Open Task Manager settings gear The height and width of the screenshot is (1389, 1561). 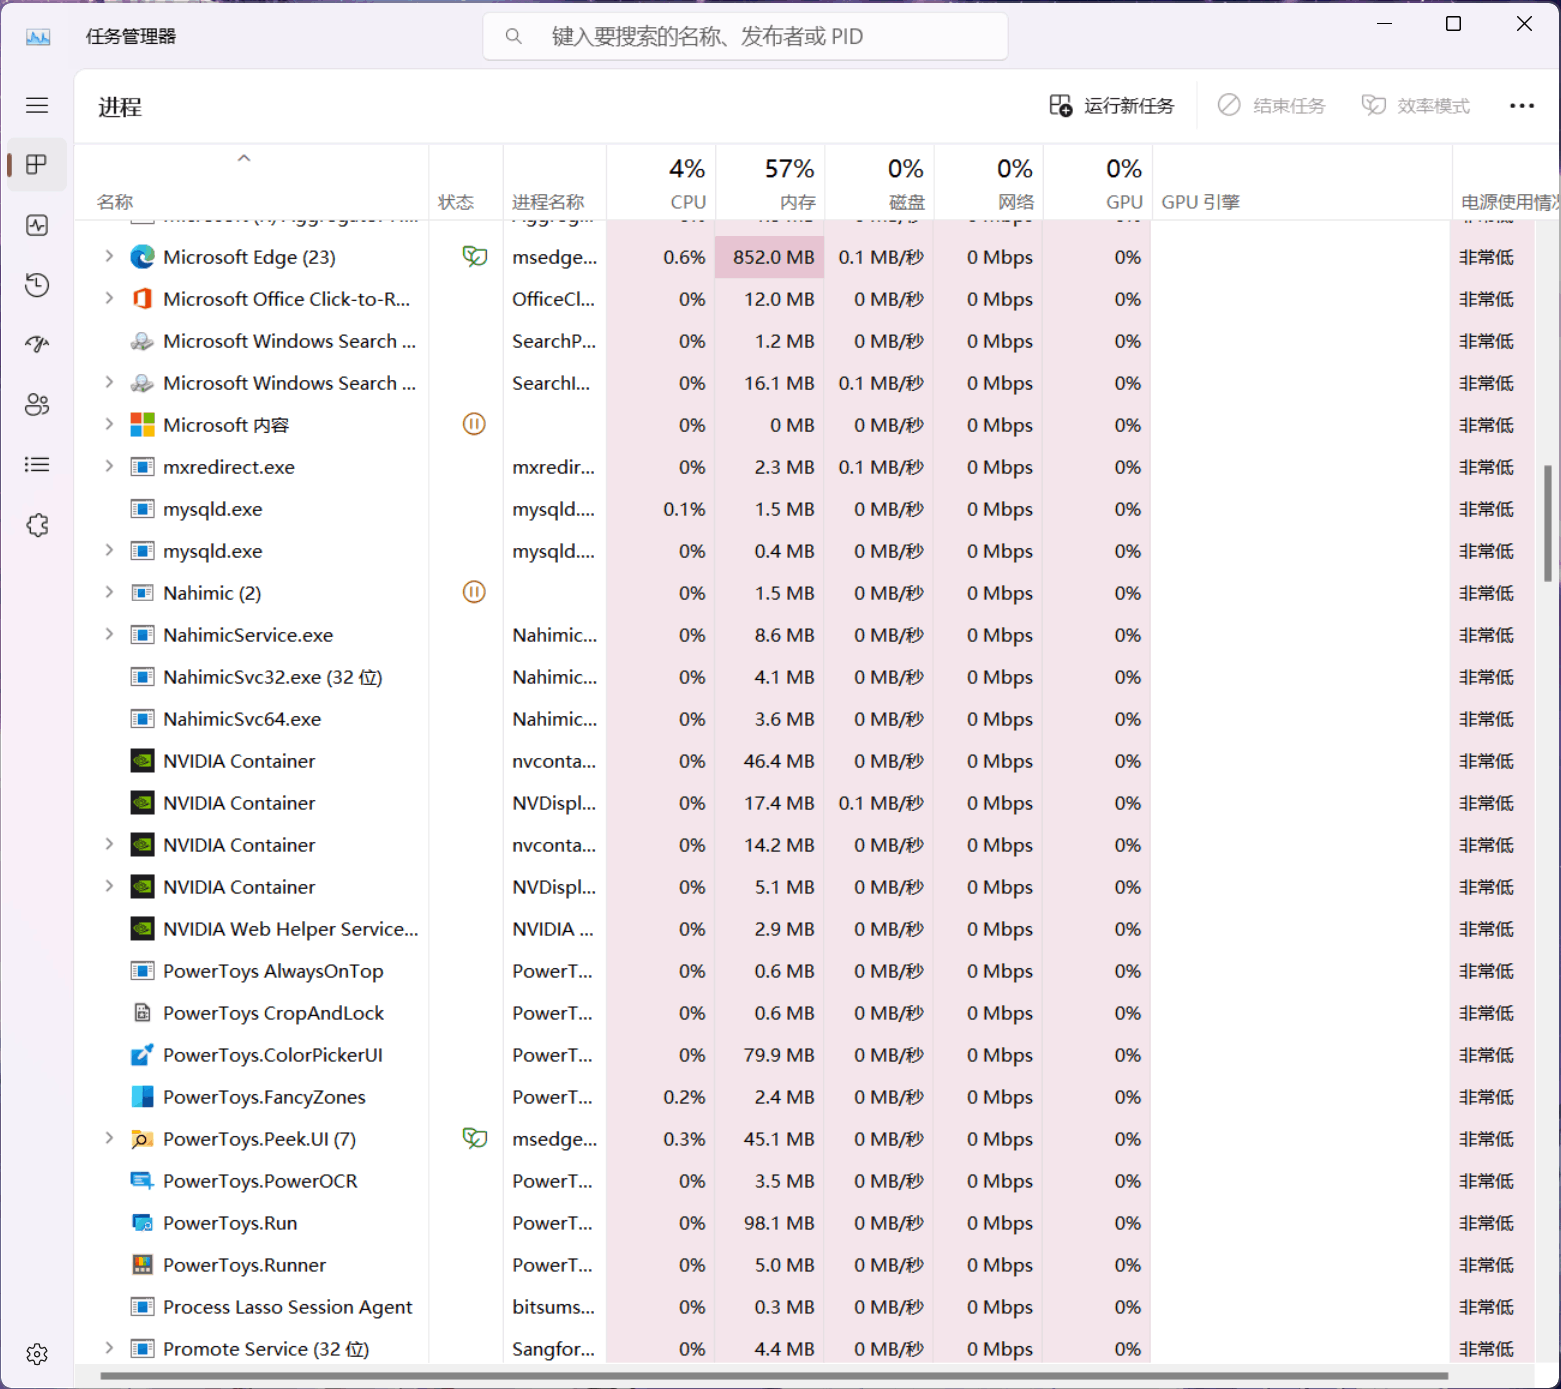[x=37, y=1354]
